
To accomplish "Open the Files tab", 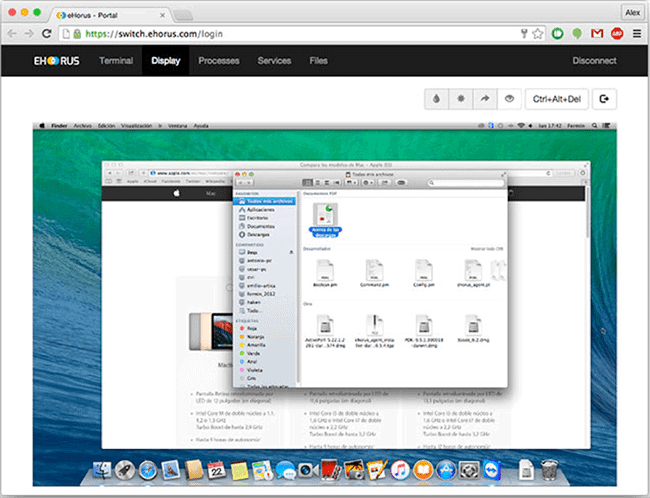I will [x=318, y=61].
